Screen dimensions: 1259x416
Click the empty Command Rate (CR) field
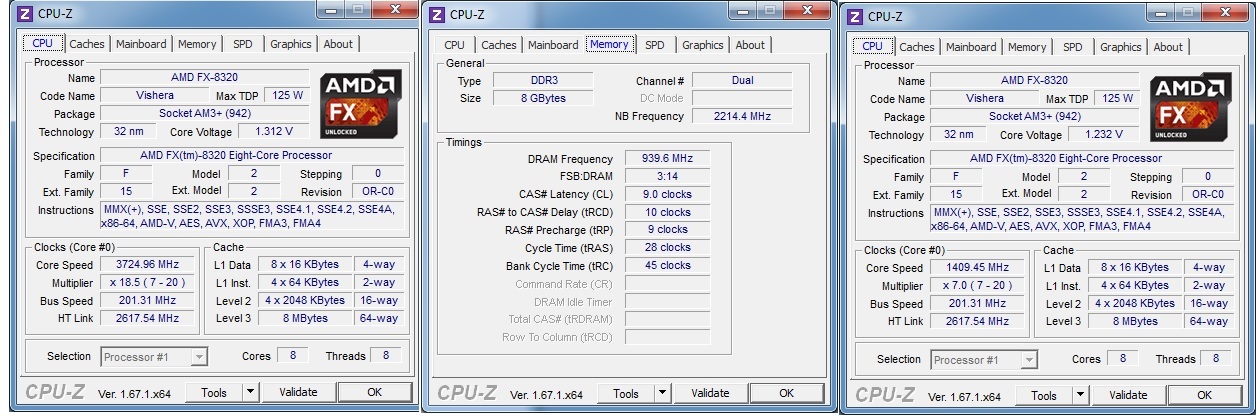click(667, 284)
